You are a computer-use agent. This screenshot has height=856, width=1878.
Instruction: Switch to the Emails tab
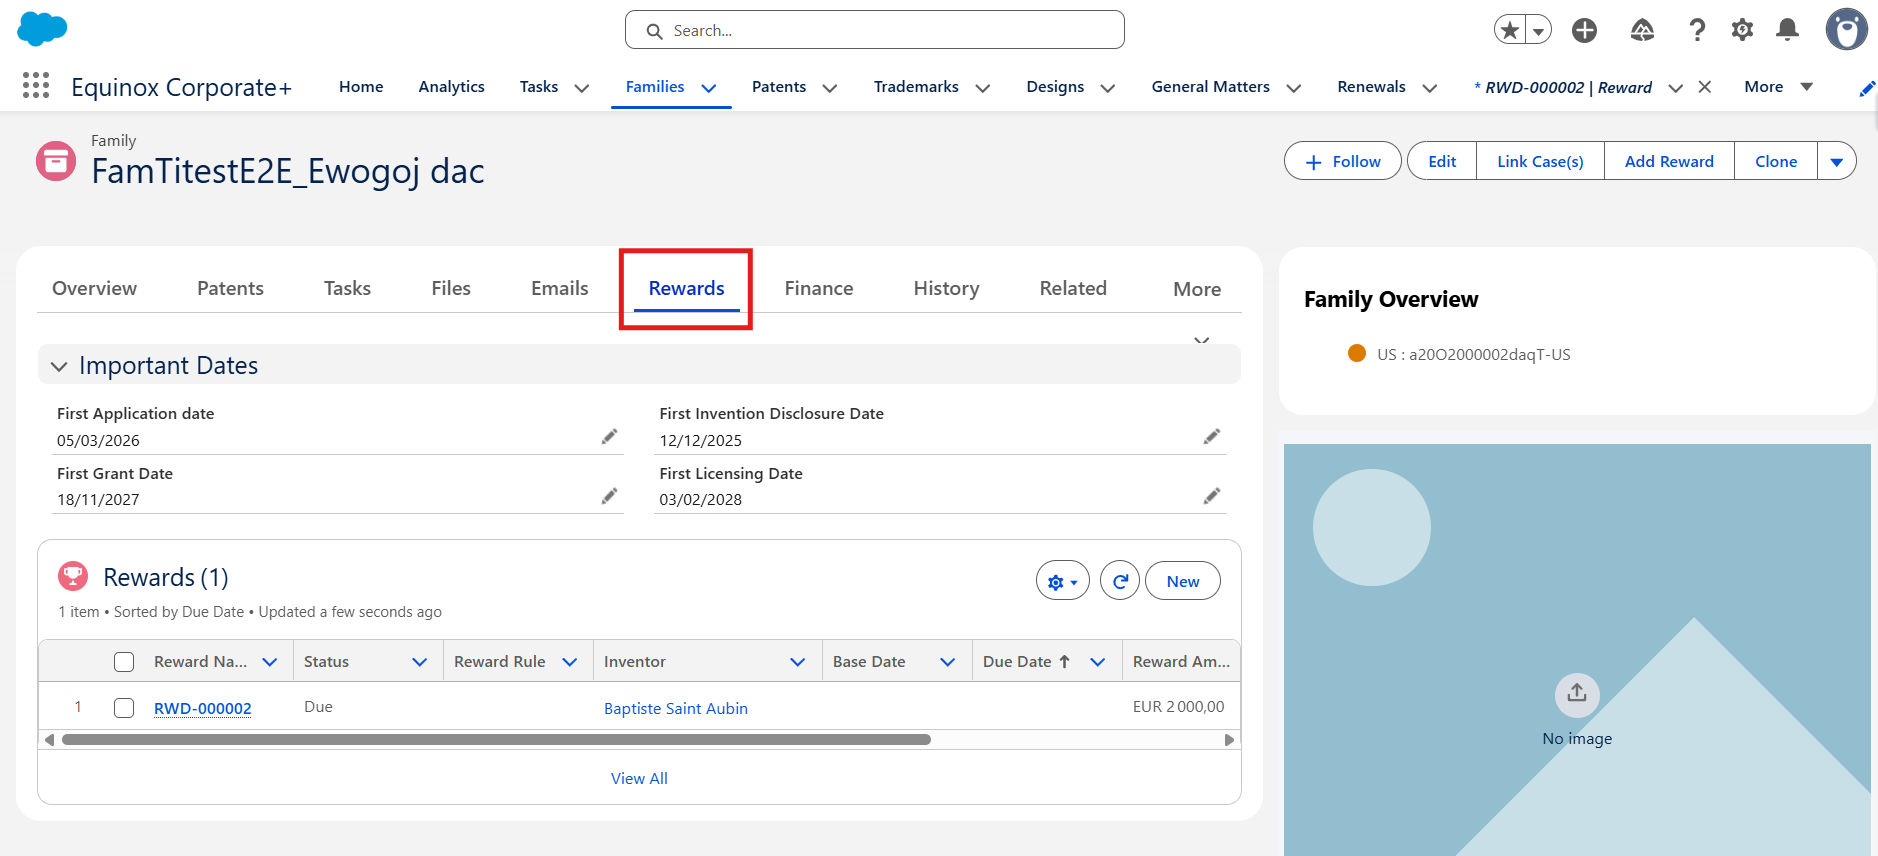point(560,288)
